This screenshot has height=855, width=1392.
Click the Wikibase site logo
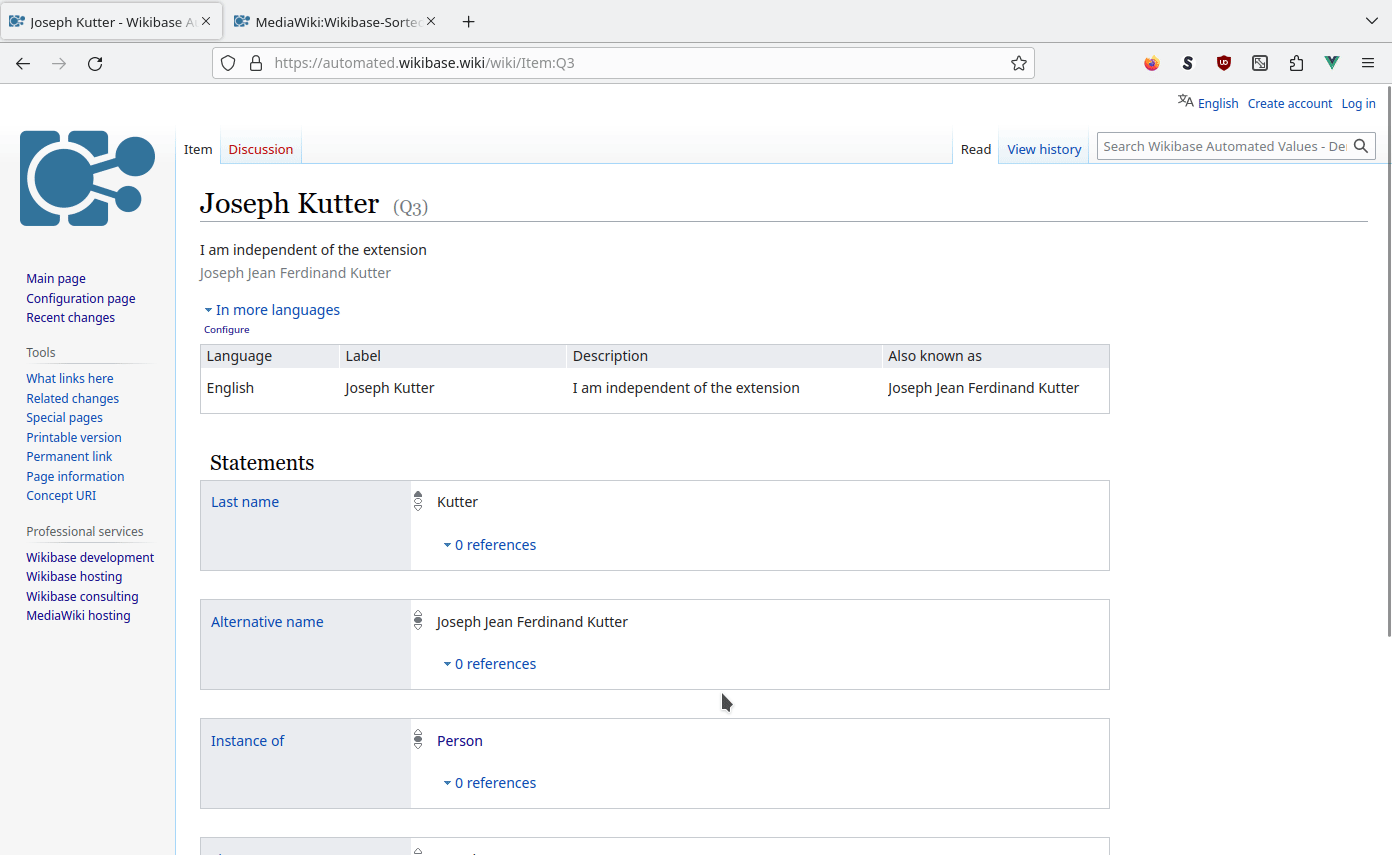(x=87, y=178)
